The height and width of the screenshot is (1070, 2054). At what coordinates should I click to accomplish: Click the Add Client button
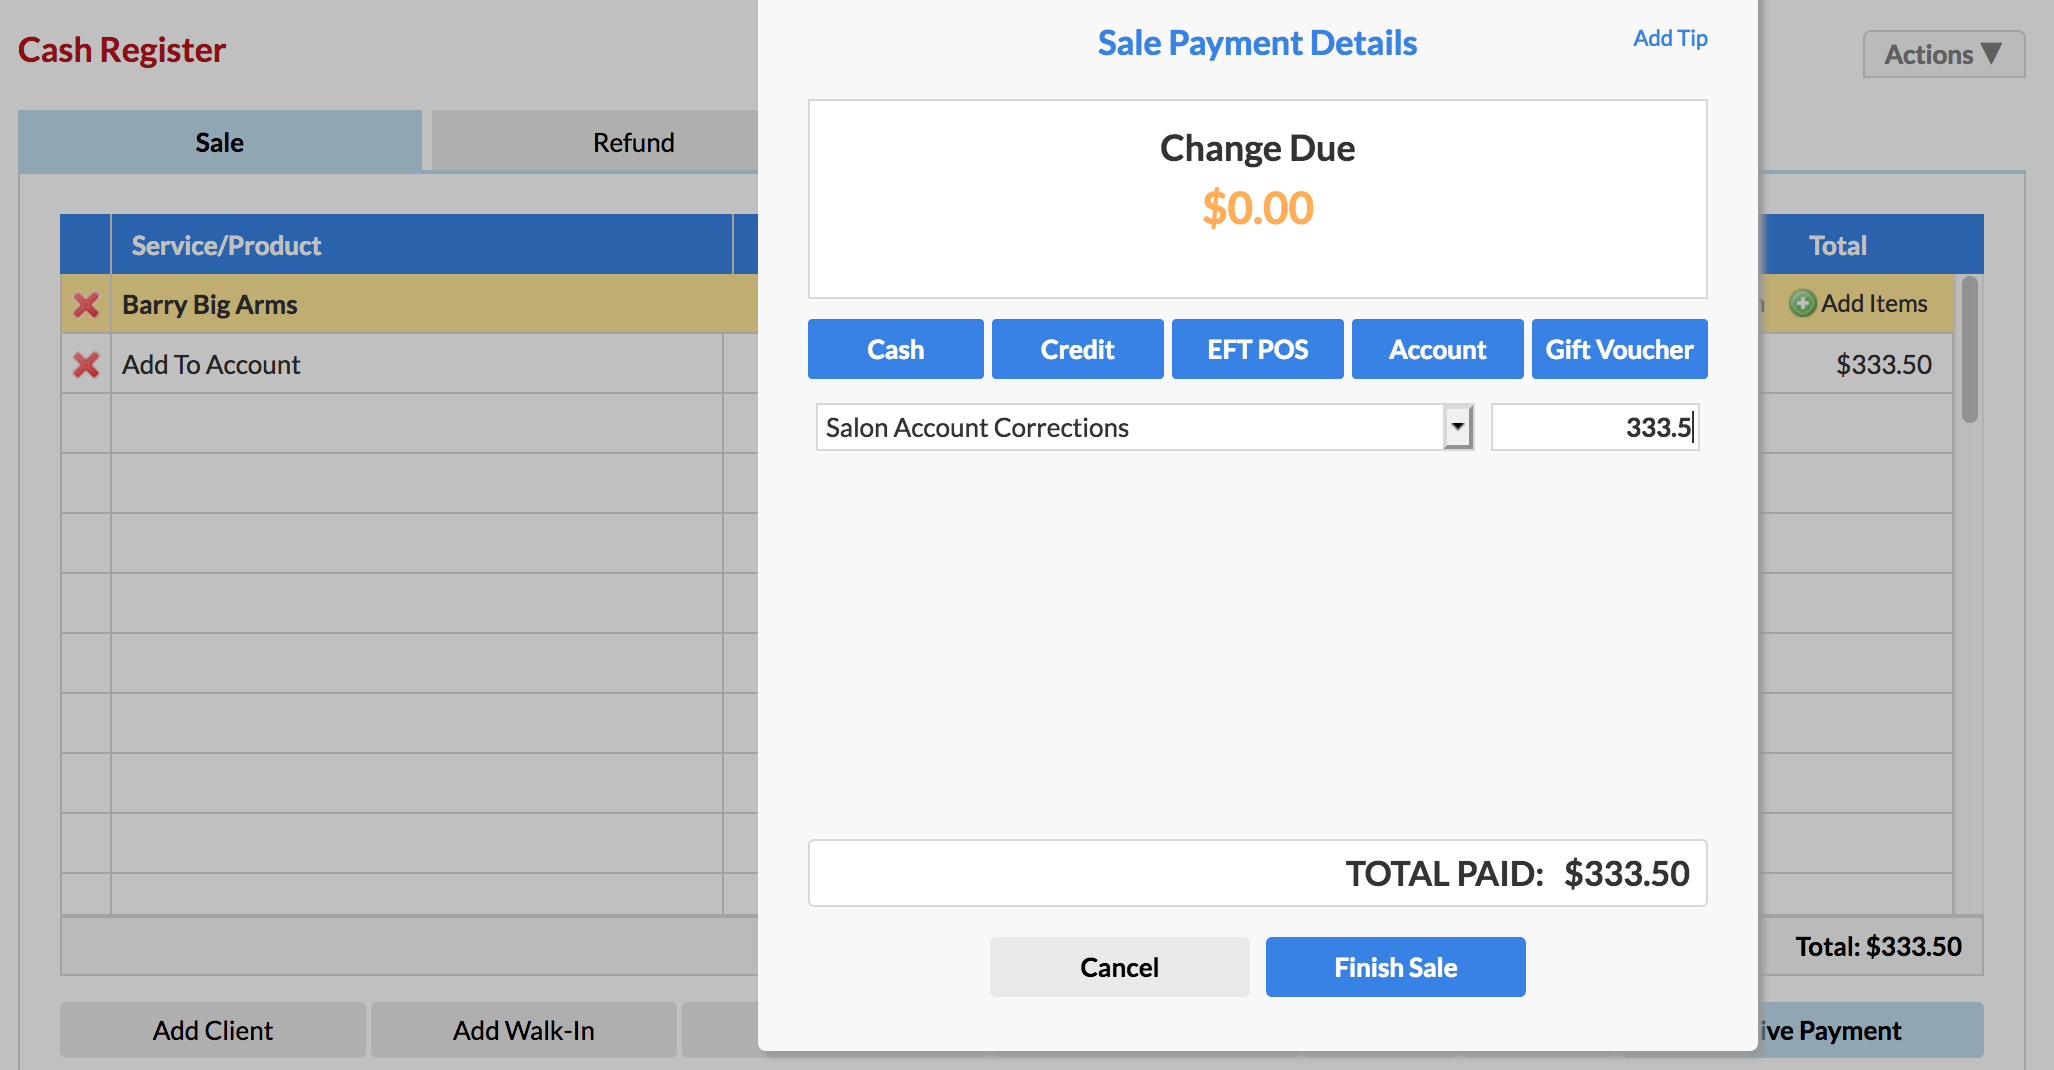click(213, 1030)
